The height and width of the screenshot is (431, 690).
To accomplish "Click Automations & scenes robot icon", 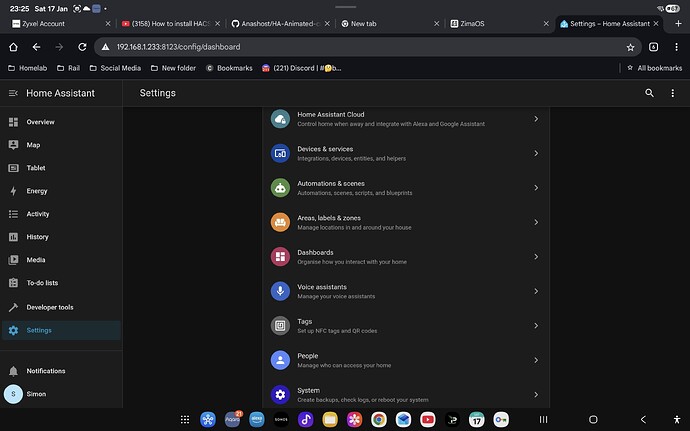I will click(x=280, y=188).
